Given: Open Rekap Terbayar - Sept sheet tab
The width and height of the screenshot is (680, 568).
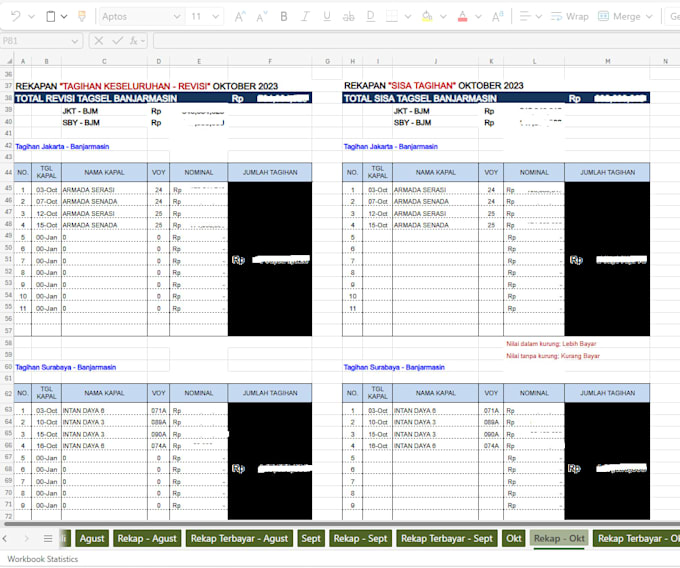Looking at the screenshot, I should [x=447, y=539].
